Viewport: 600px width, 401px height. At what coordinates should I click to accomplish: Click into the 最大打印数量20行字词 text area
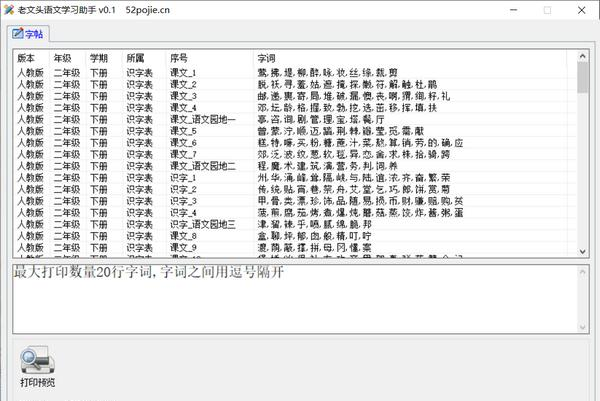point(295,299)
